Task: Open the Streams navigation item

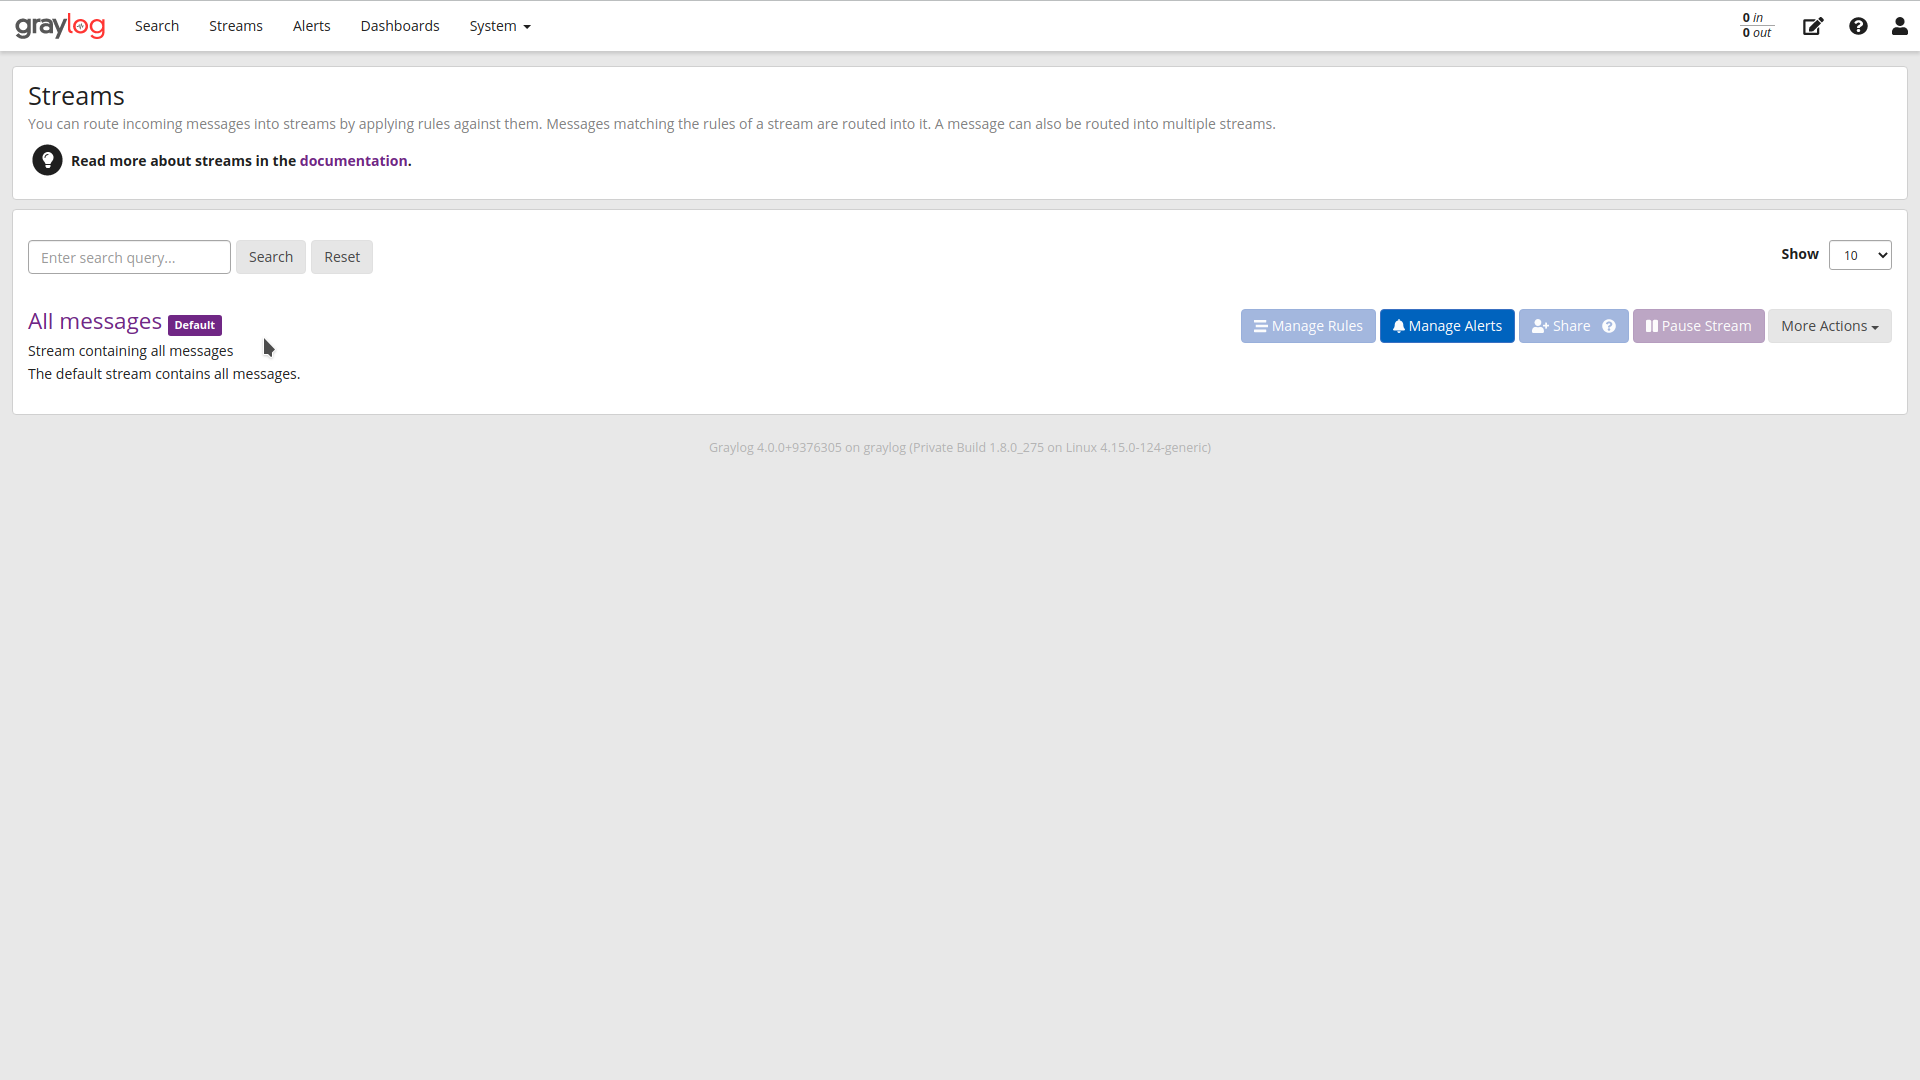Action: point(235,26)
